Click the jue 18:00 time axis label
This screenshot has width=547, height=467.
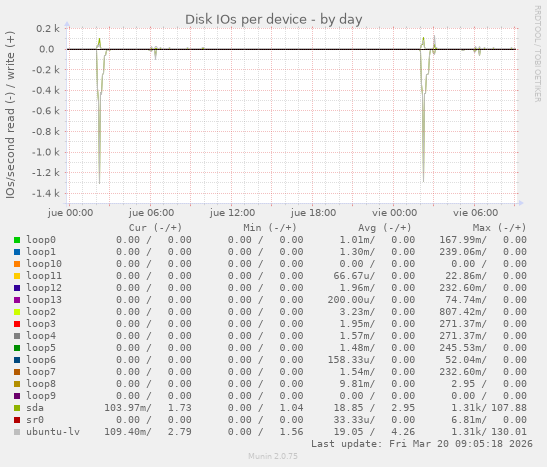pyautogui.click(x=313, y=213)
